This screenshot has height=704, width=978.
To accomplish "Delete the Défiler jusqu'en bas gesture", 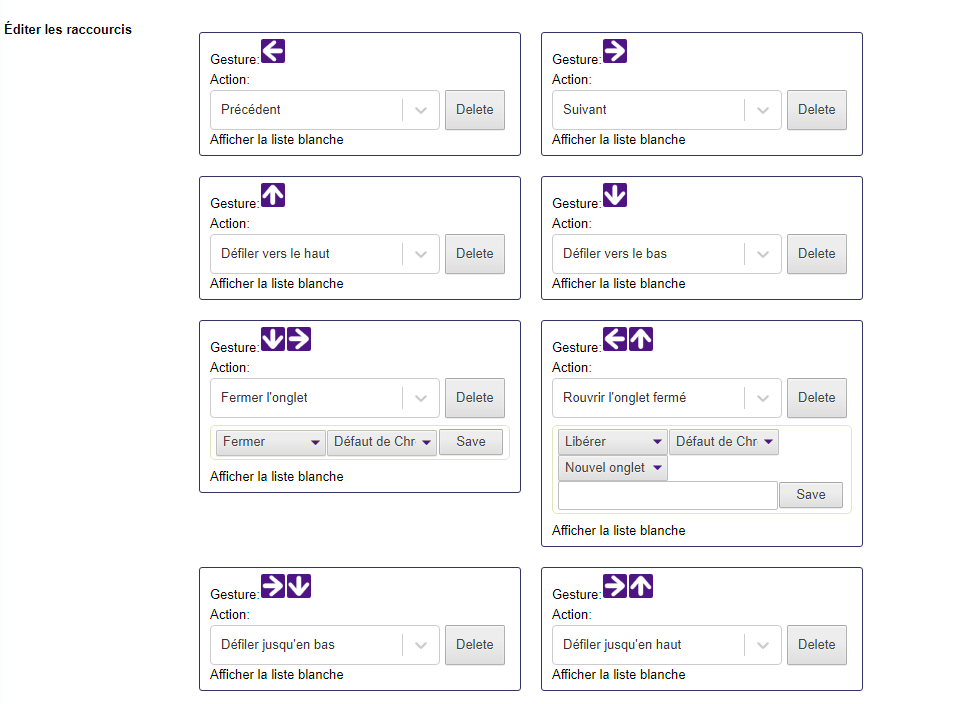I will point(475,645).
